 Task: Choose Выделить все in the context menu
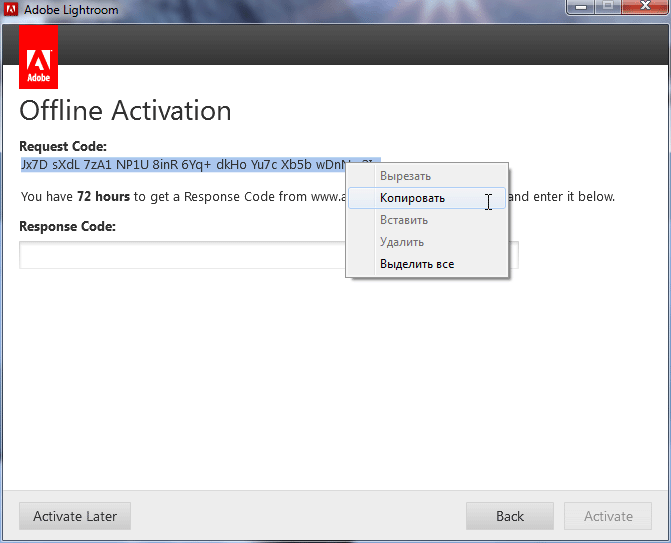pos(427,264)
